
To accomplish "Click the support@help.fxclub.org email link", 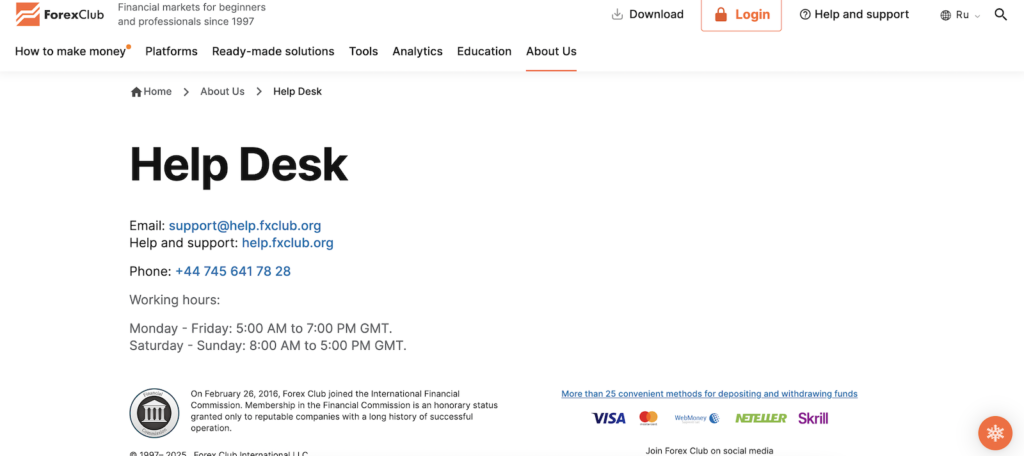I will 245,226.
